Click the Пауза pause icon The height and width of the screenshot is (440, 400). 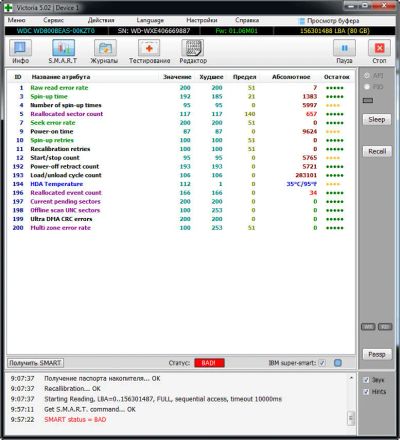344,48
